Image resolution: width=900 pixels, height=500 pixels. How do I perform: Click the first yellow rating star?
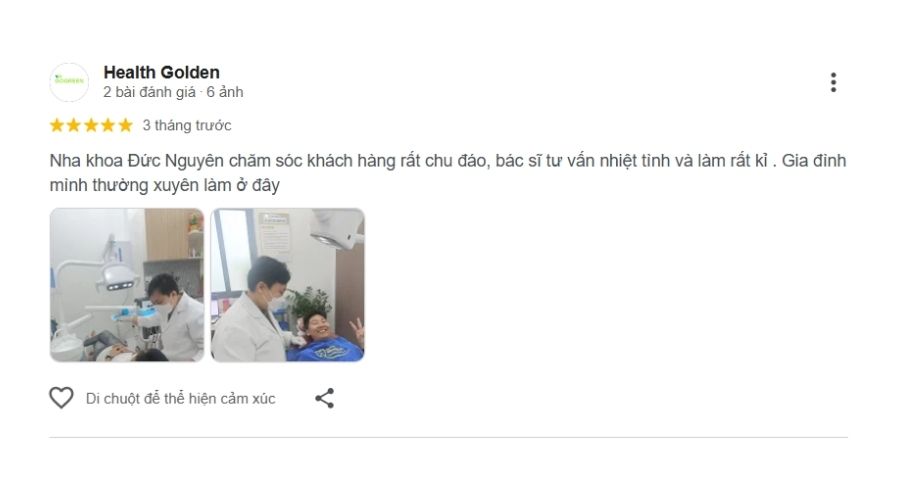[x=57, y=125]
